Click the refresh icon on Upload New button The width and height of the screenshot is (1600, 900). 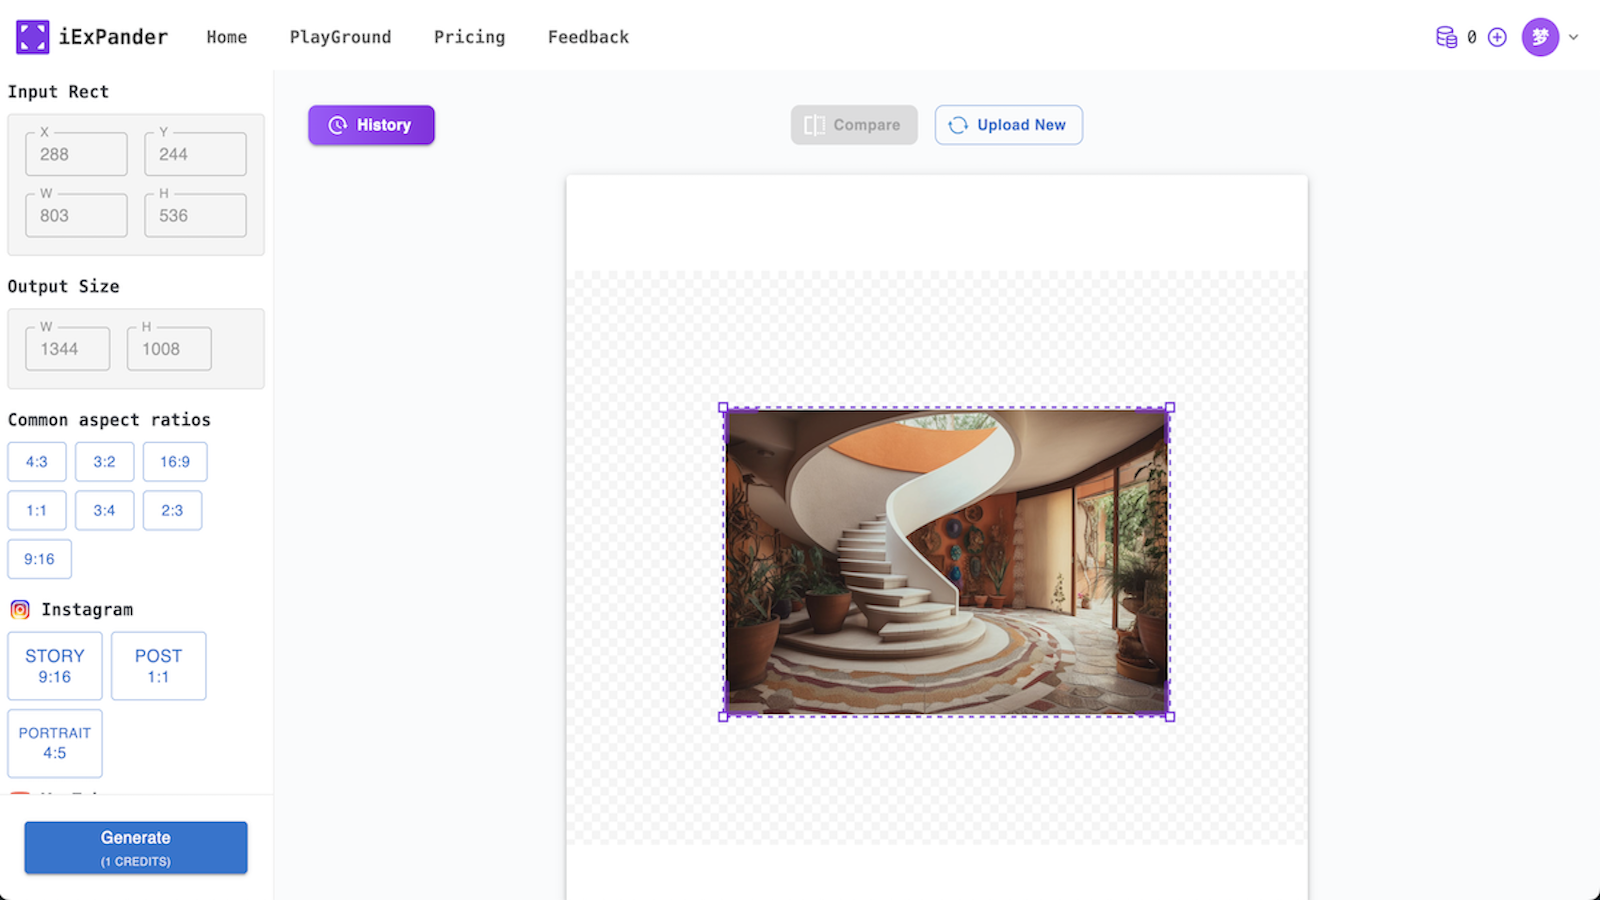click(x=958, y=125)
